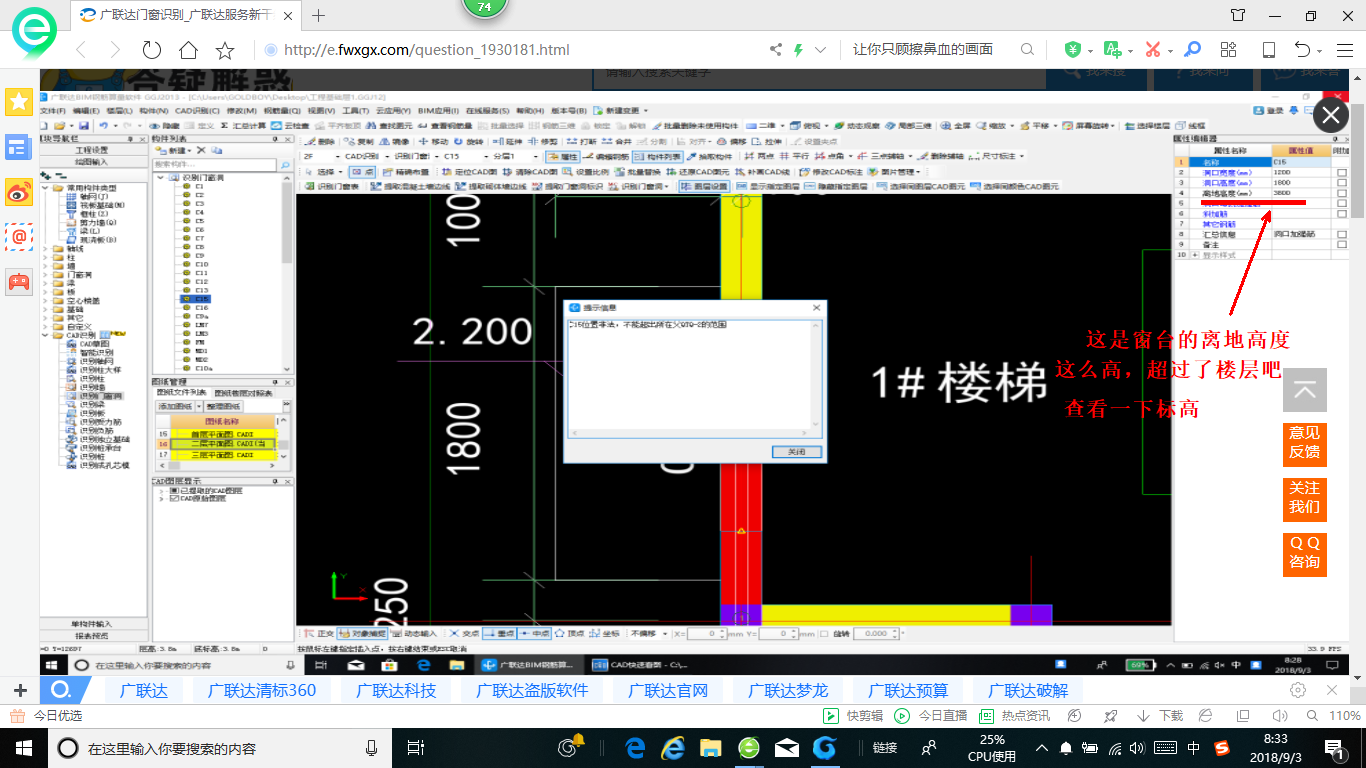Click the mobile phone icon in toolbar

click(1269, 50)
